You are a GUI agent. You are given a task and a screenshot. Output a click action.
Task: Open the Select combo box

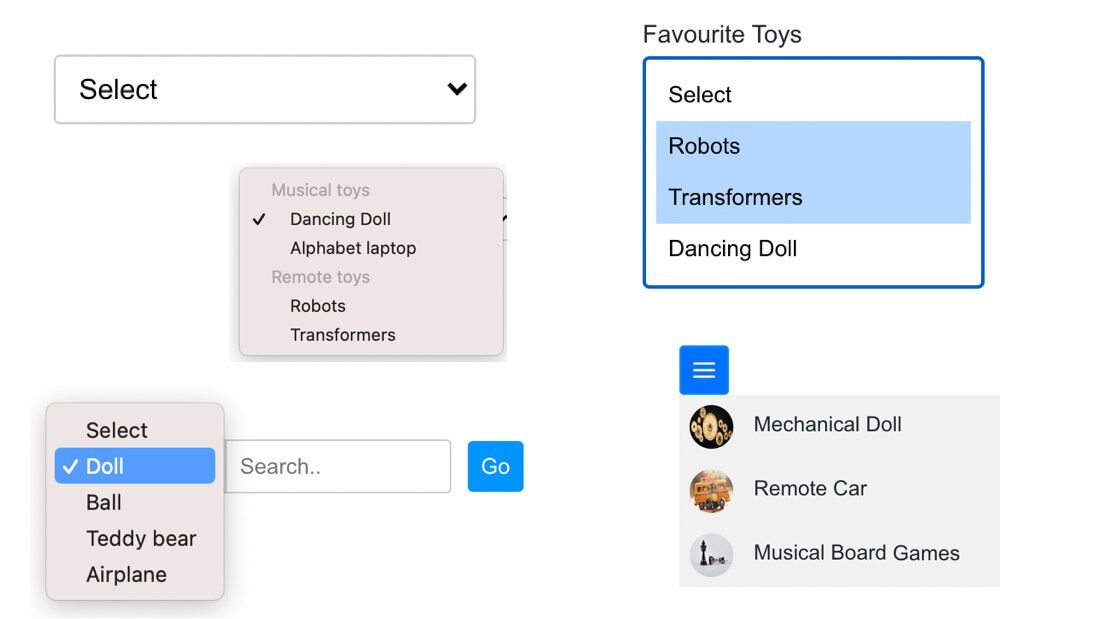point(264,89)
